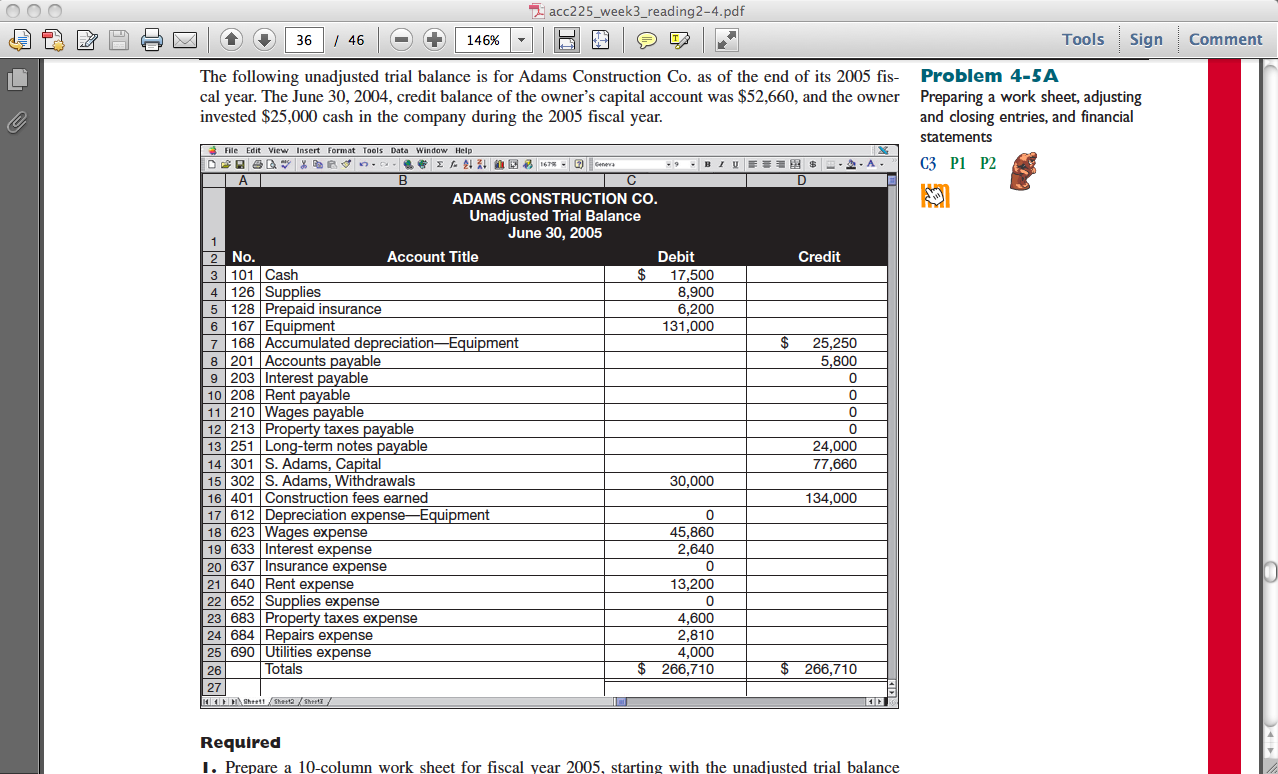This screenshot has height=774, width=1278.
Task: Open the email attachment icon
Action: 186,39
